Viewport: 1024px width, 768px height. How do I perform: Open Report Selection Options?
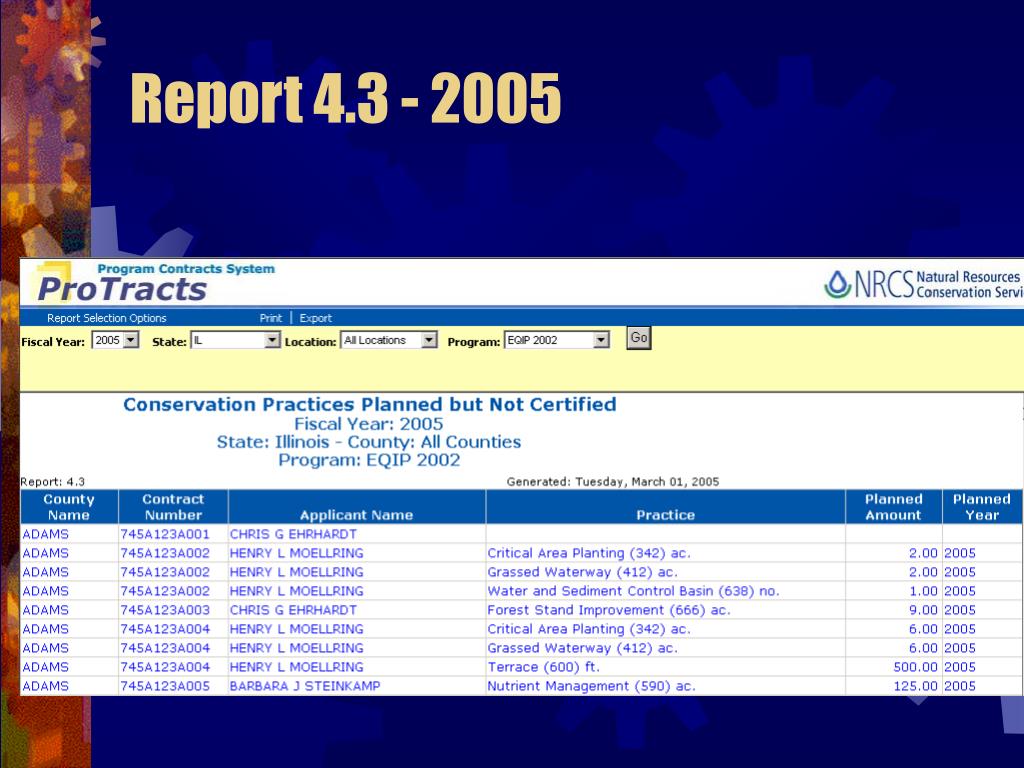(x=106, y=318)
